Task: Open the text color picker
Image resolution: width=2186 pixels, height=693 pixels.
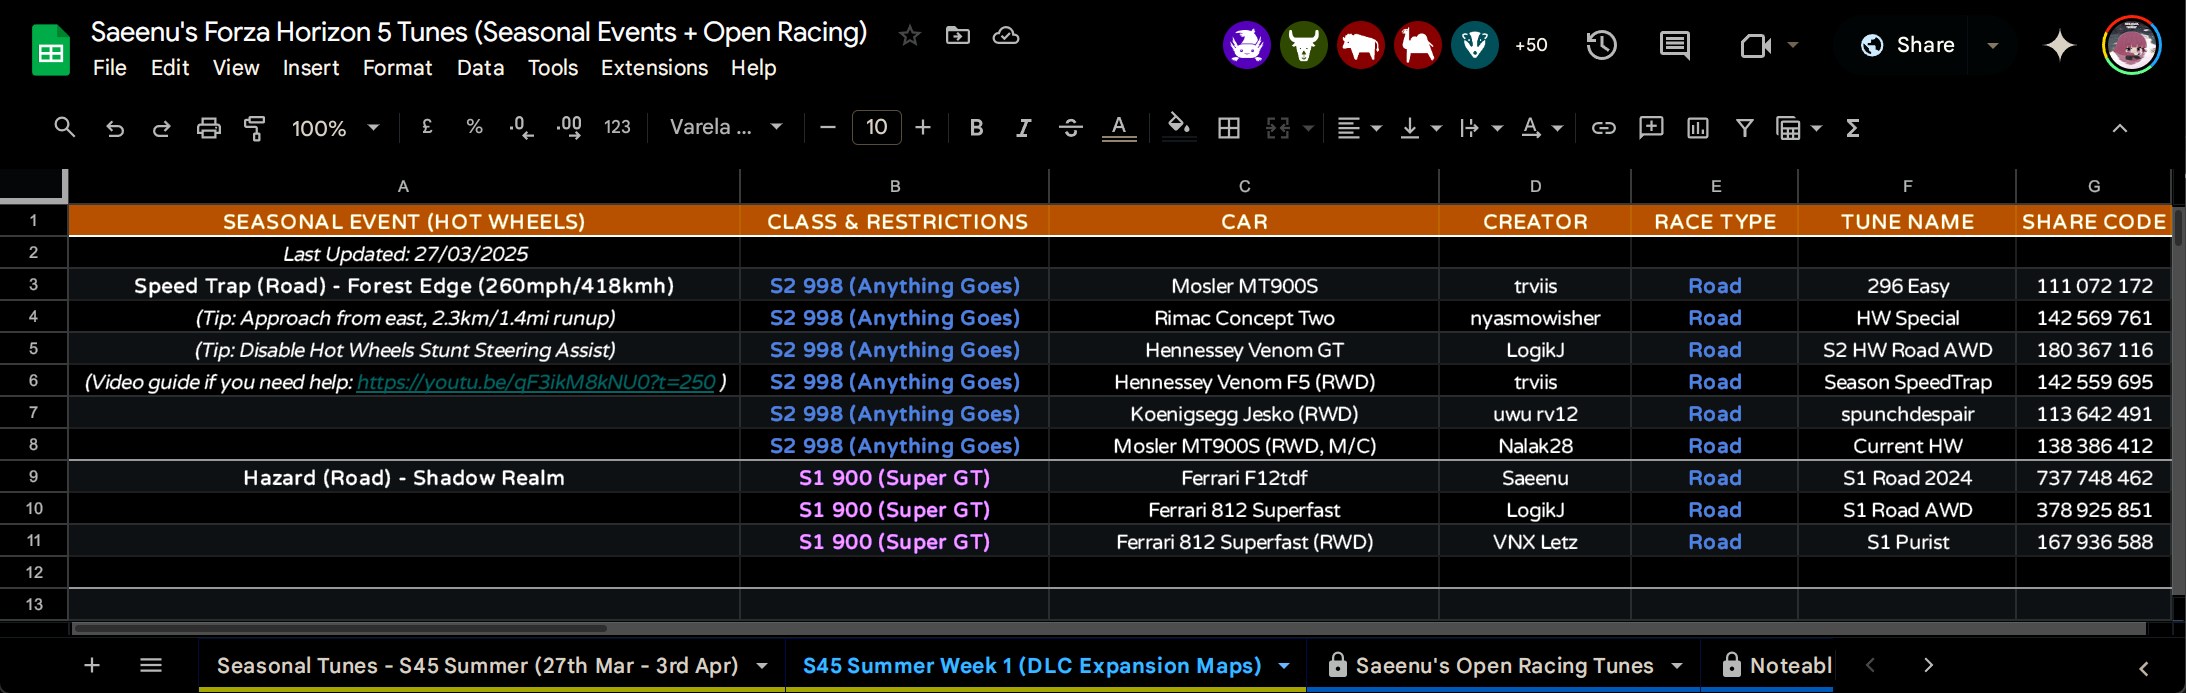Action: (1119, 128)
